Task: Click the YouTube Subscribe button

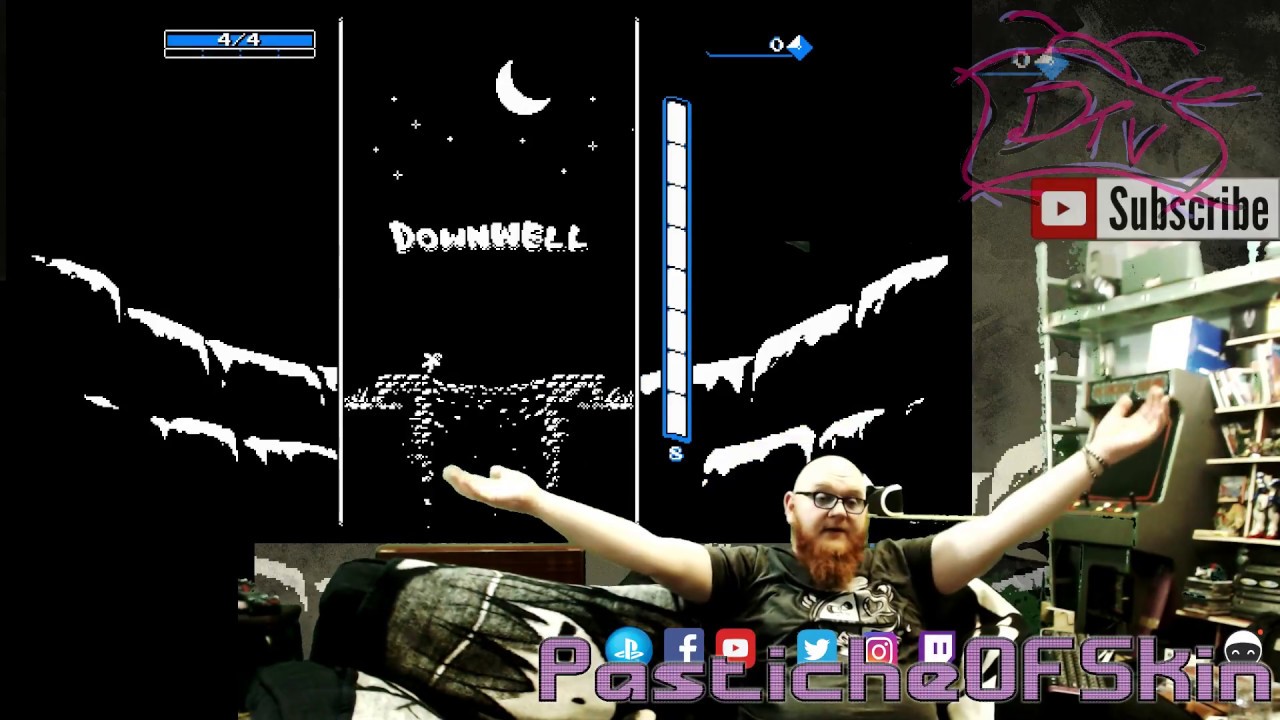Action: [x=1155, y=209]
